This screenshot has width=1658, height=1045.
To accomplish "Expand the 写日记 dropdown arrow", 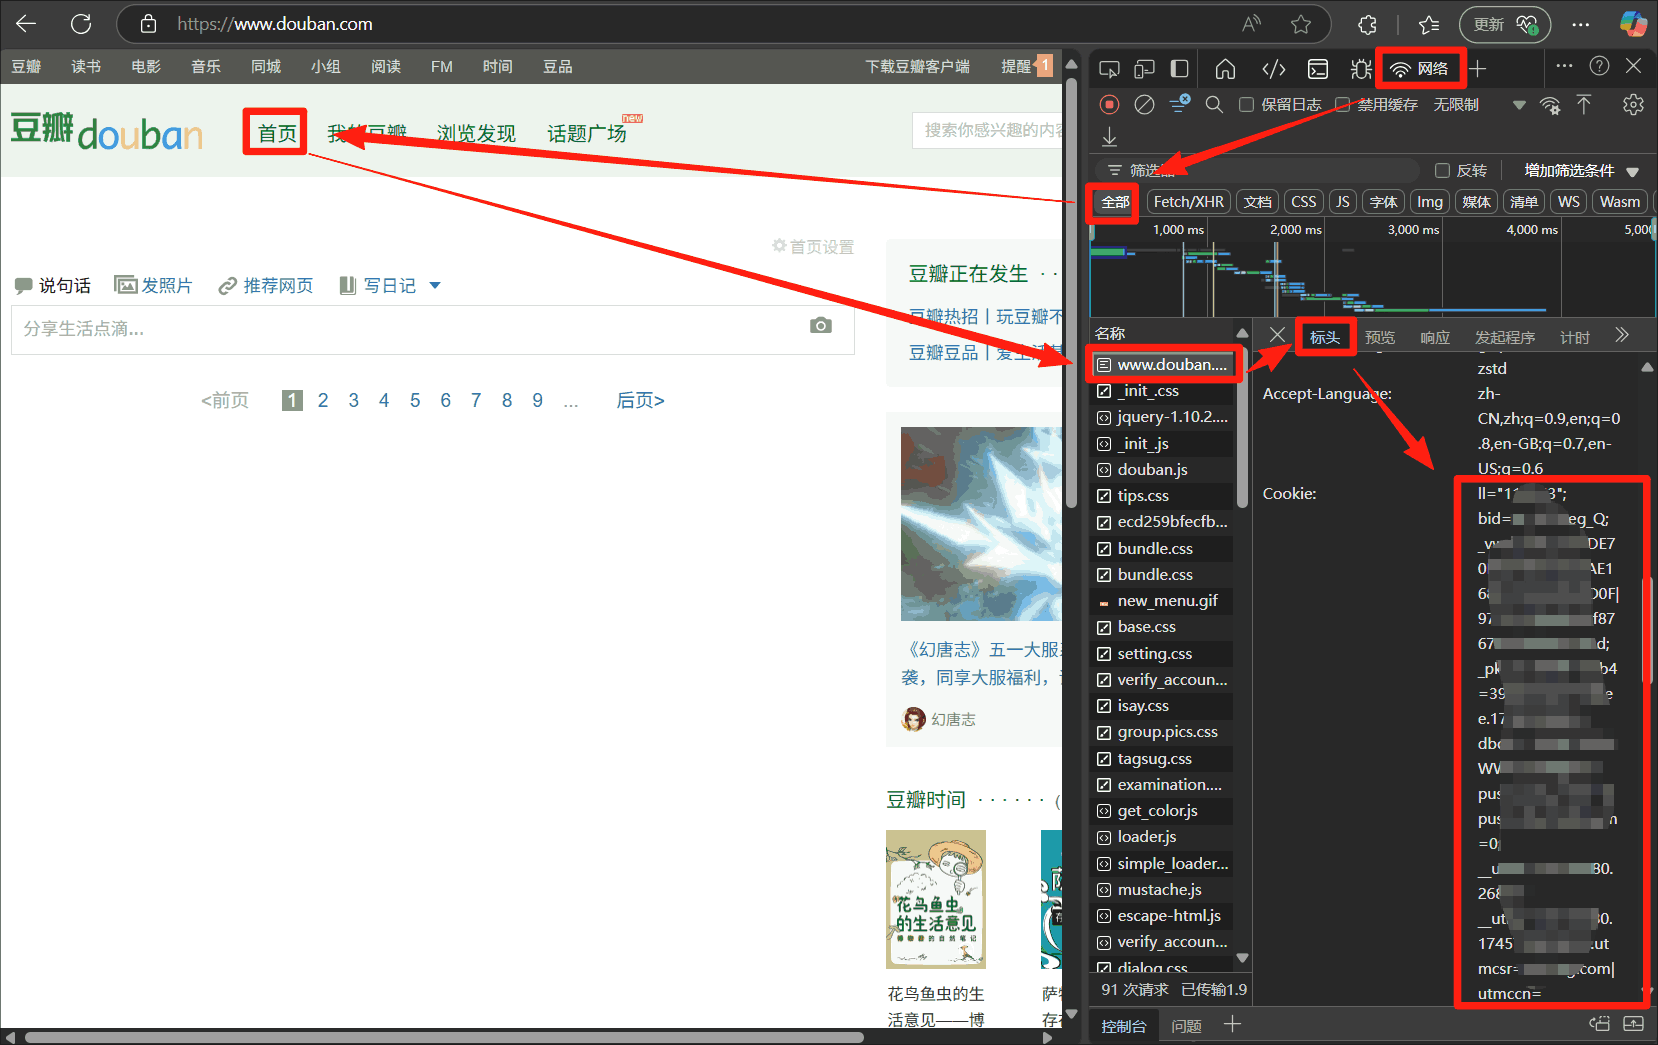I will (435, 286).
